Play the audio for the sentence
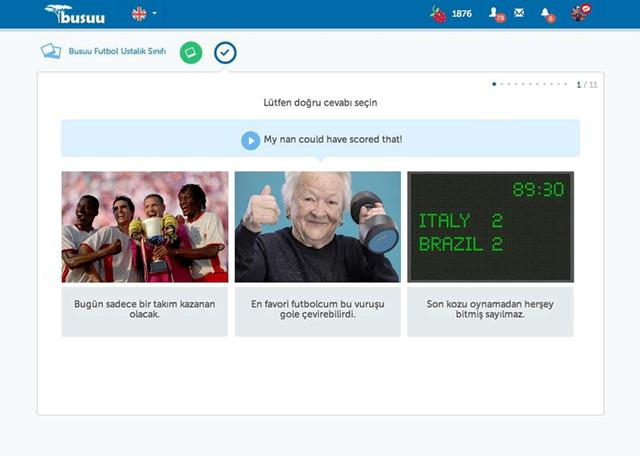 pyautogui.click(x=250, y=140)
